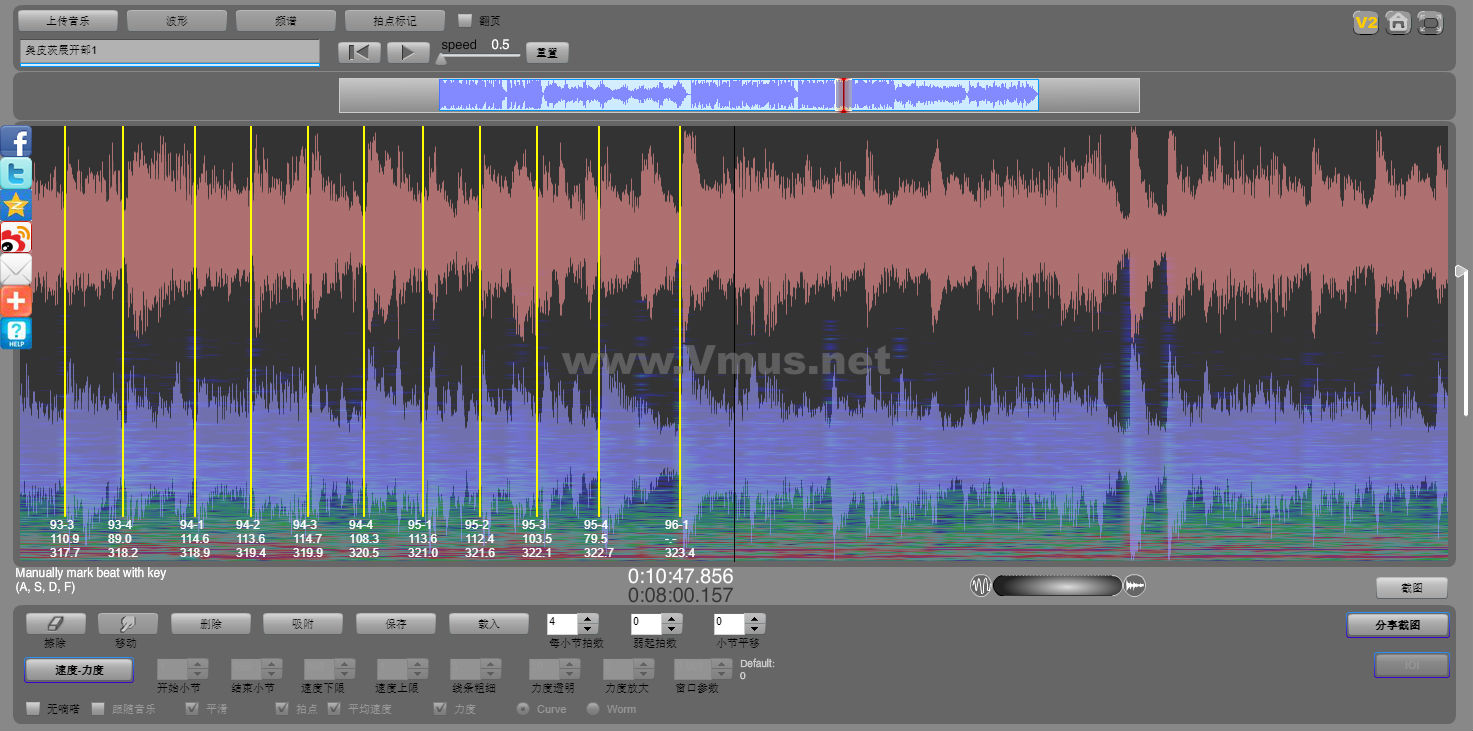The height and width of the screenshot is (731, 1473).
Task: Toggle the 无嘀嗒 checkbox
Action: 33,708
